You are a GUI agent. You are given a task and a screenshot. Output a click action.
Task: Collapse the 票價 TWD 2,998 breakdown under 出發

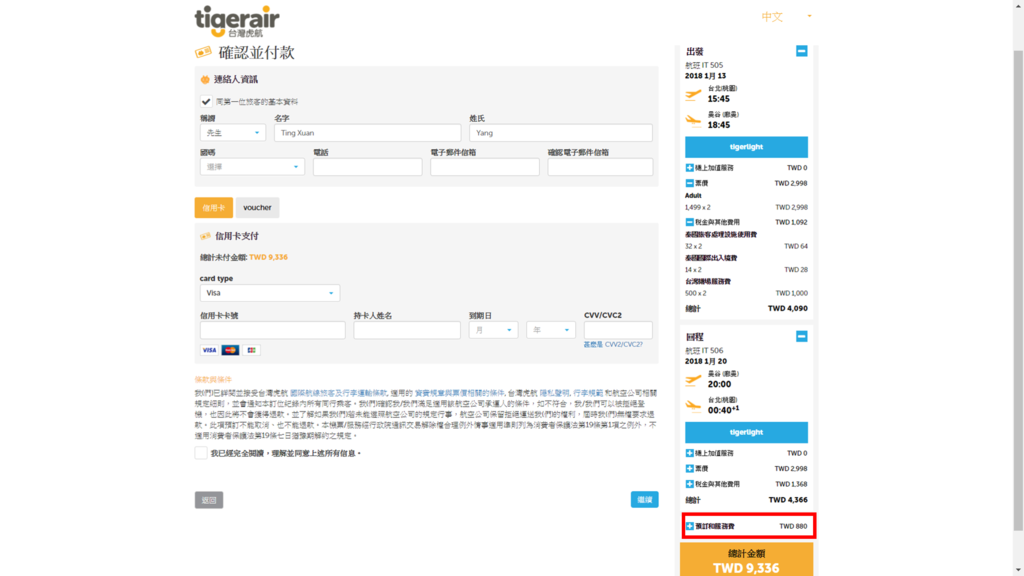(x=690, y=184)
